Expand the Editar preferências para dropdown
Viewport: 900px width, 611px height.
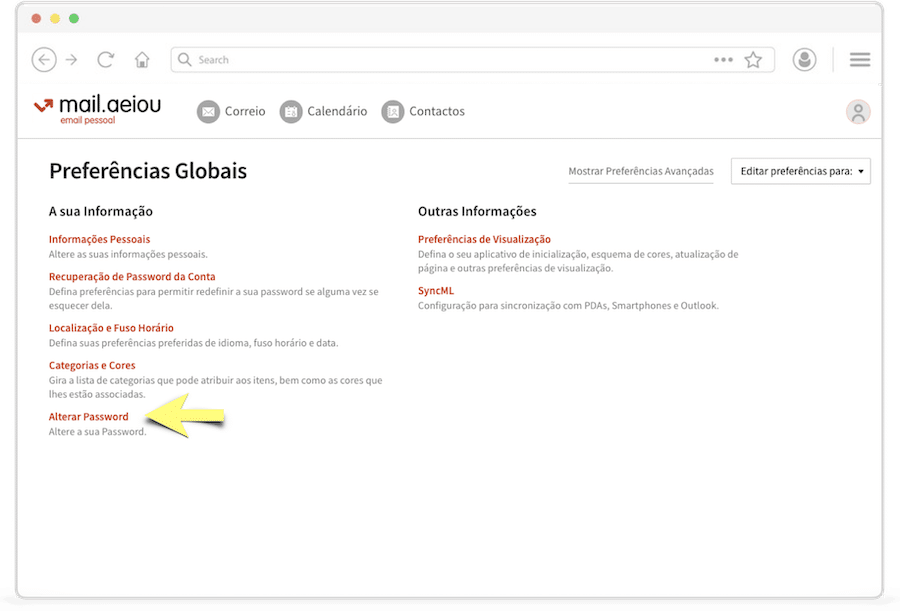[x=800, y=171]
